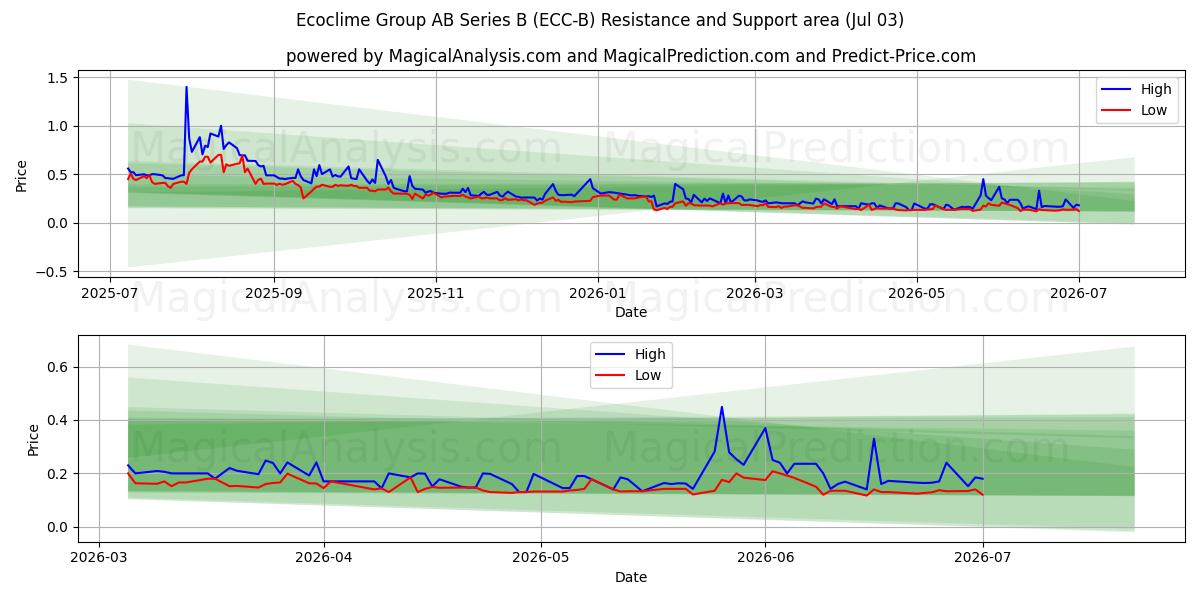The image size is (1200, 600).
Task: Click the '0.4' price tick on bottom chart
Action: point(58,420)
